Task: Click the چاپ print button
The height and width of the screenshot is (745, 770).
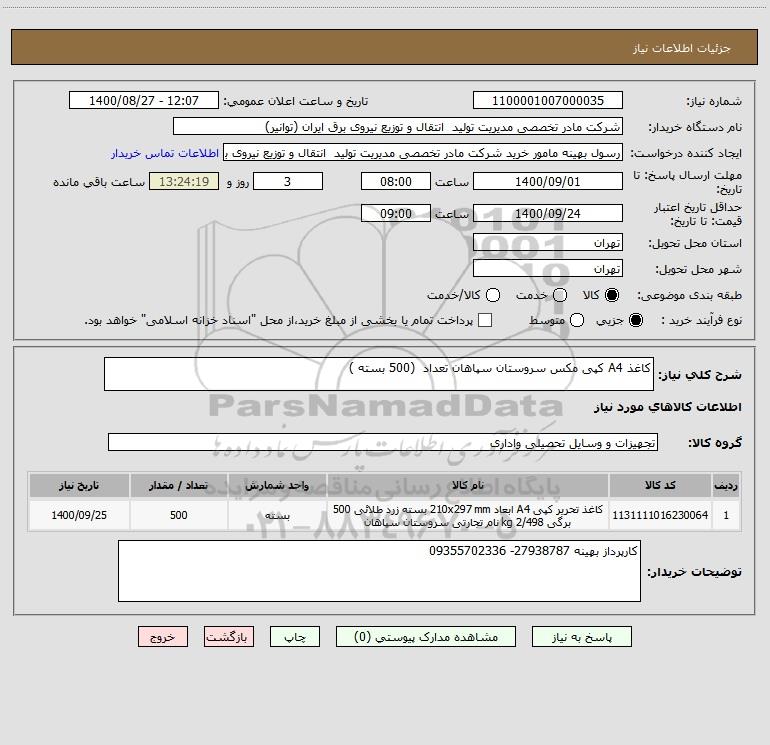Action: click(x=295, y=636)
